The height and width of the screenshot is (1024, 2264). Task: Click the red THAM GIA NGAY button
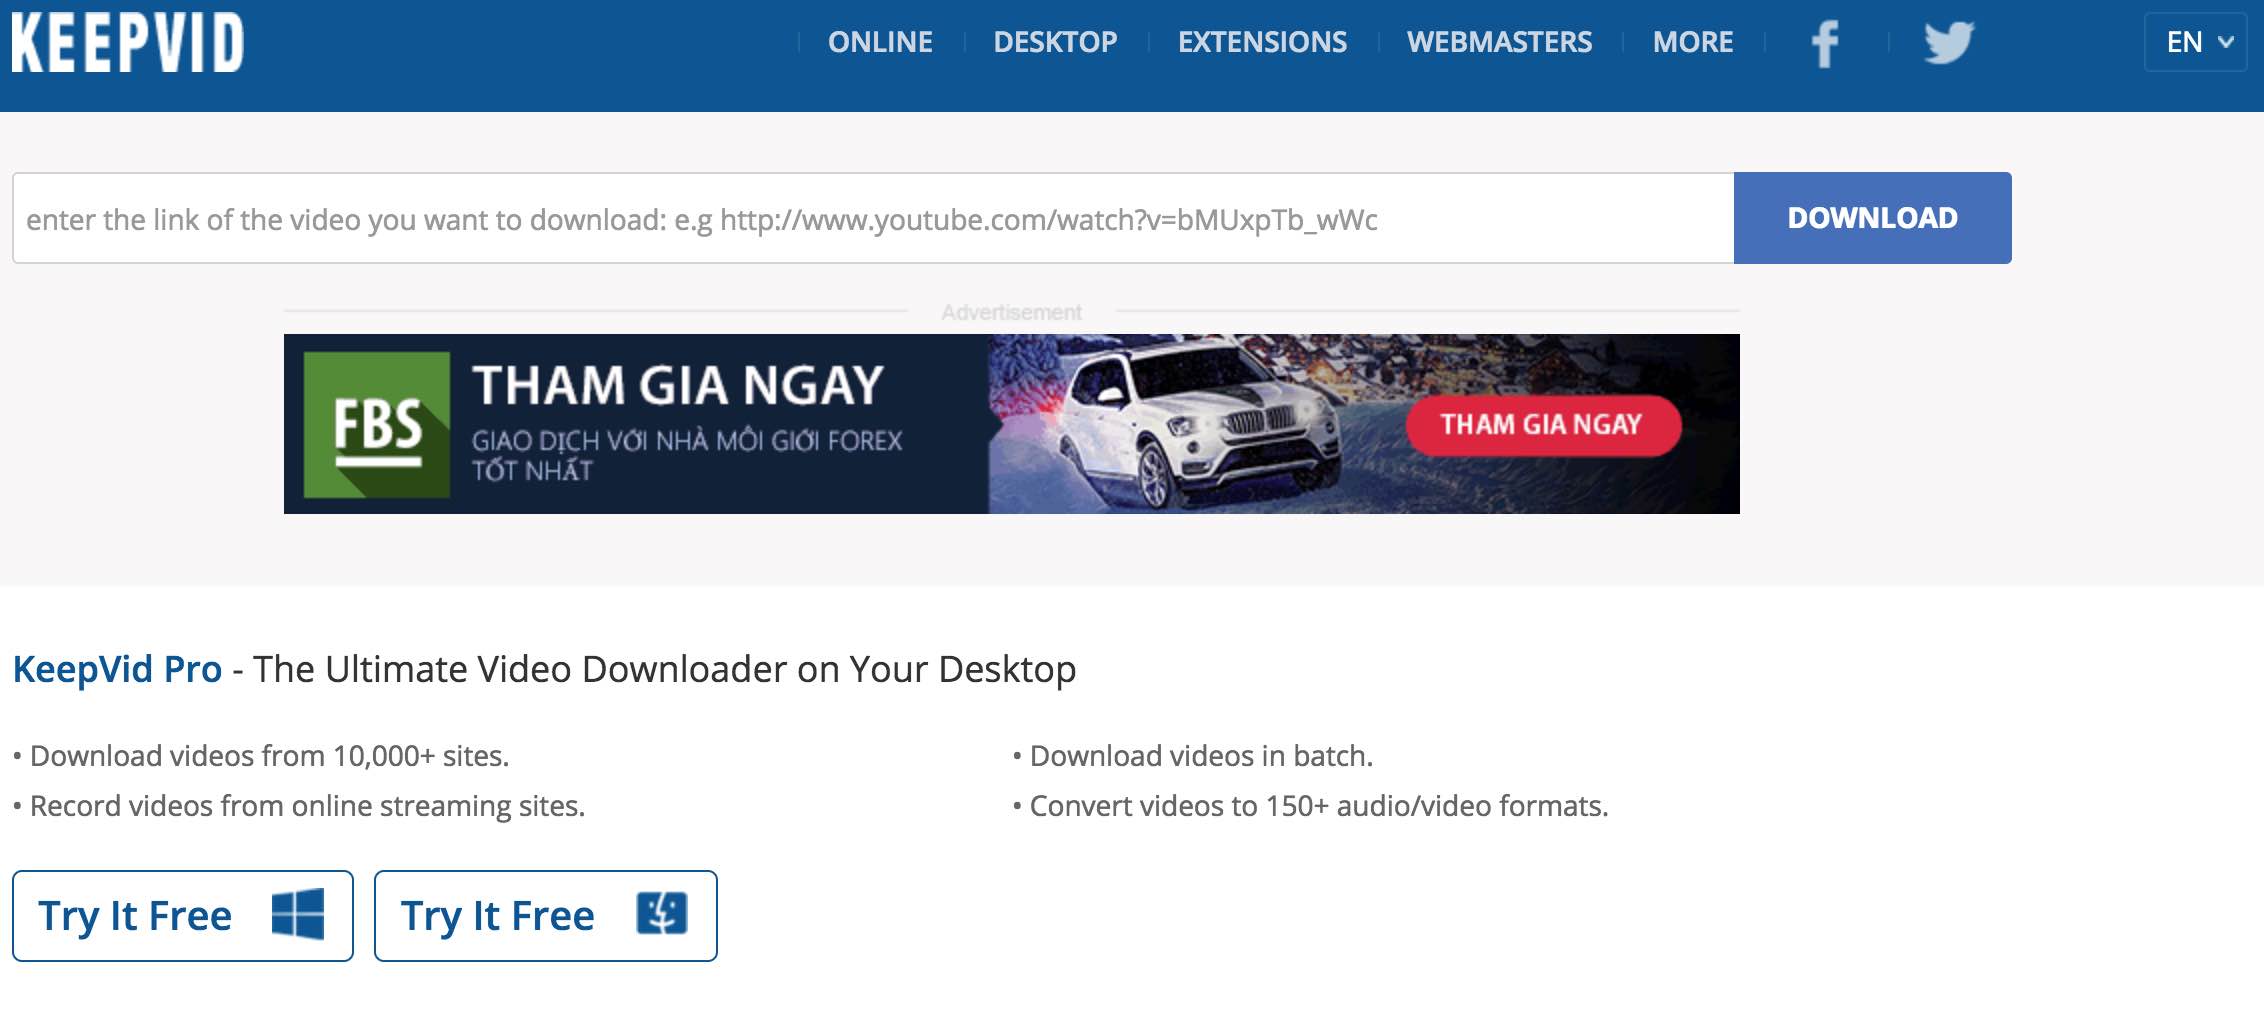click(x=1543, y=426)
